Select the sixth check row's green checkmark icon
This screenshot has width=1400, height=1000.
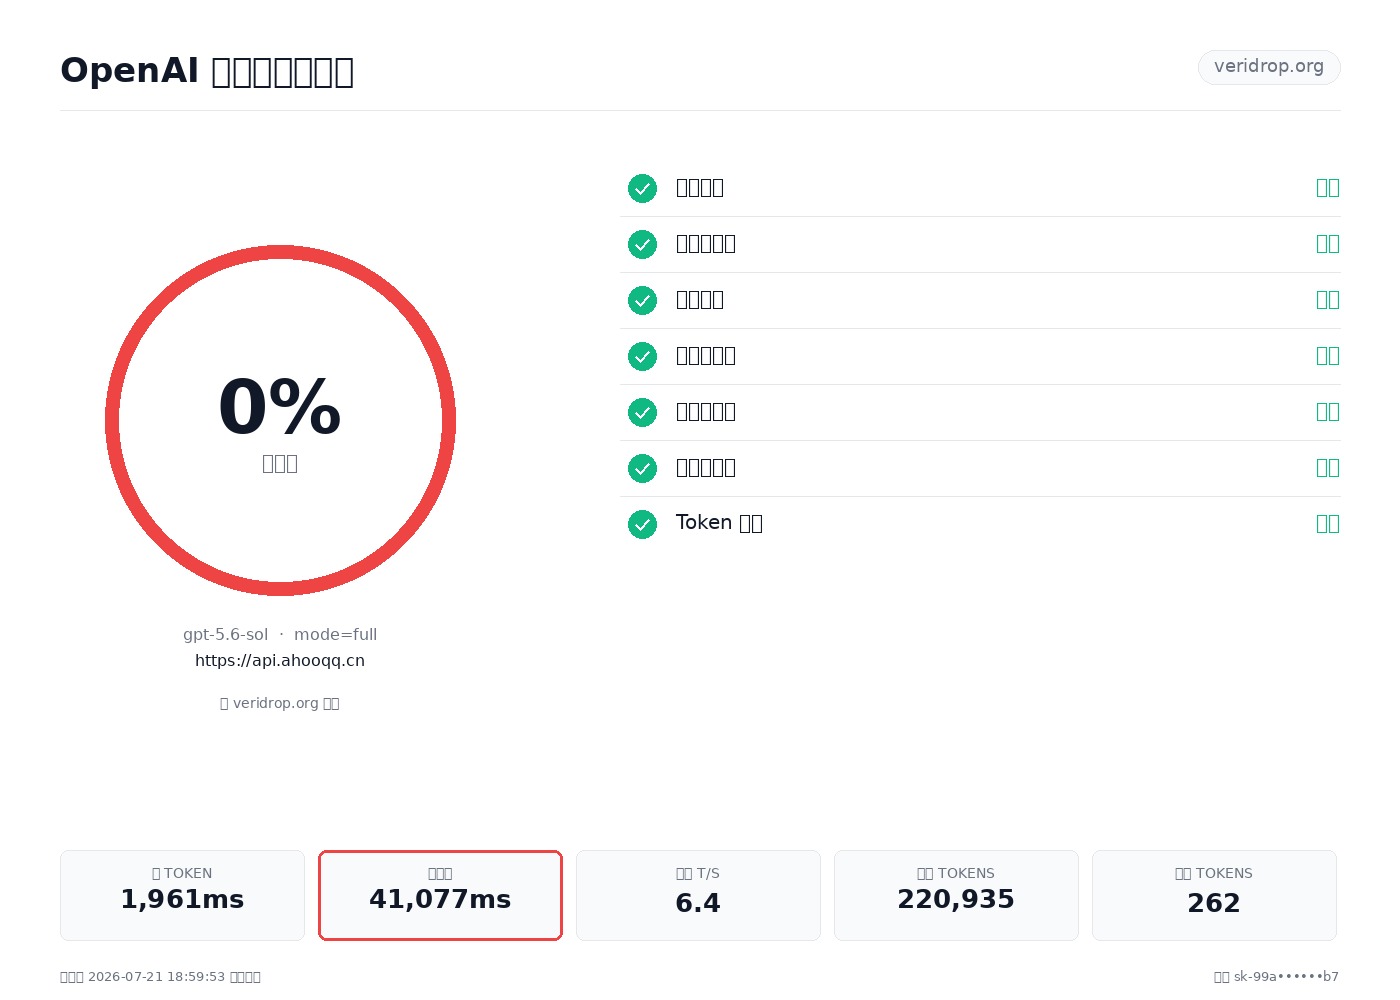[642, 468]
